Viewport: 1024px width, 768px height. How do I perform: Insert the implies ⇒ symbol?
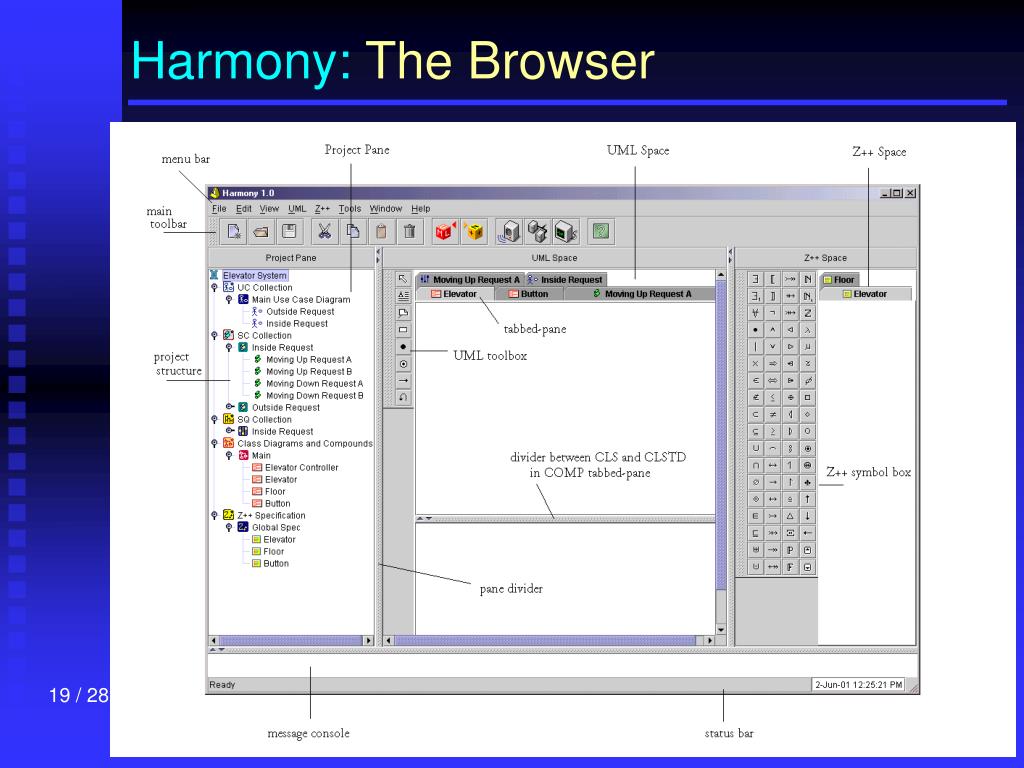click(773, 364)
